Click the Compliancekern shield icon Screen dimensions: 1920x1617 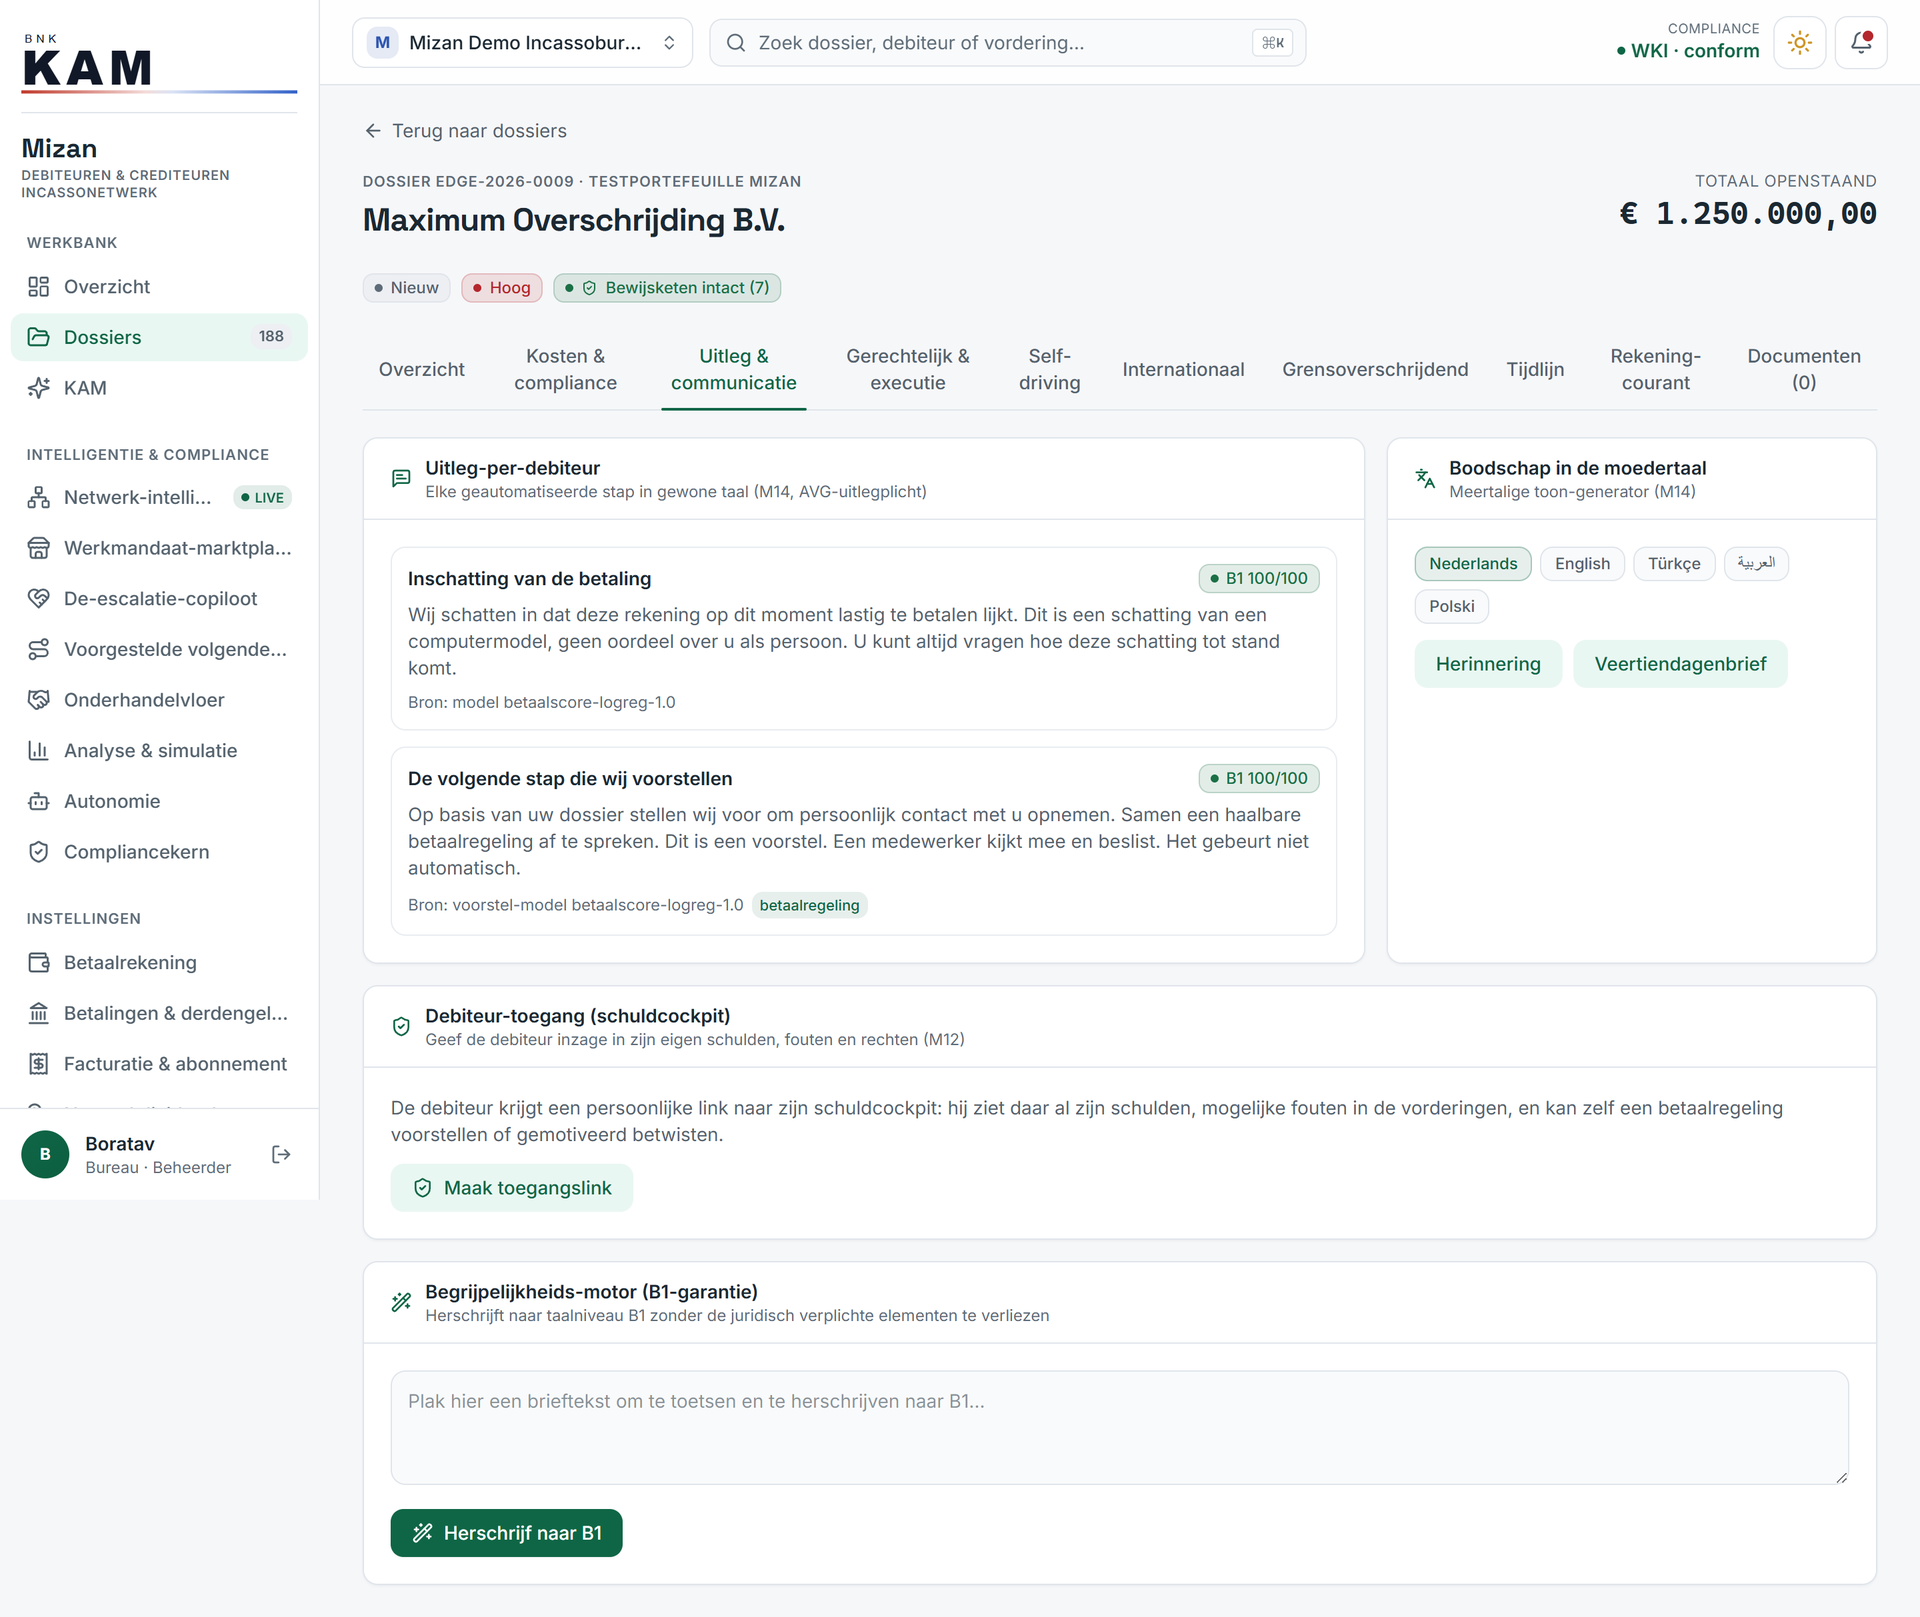tap(38, 852)
